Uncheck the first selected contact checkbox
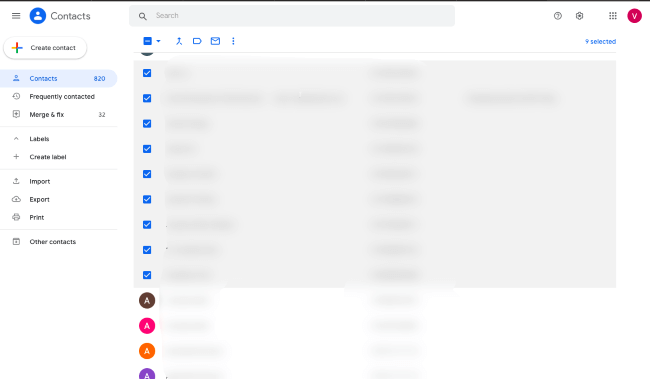 click(147, 73)
